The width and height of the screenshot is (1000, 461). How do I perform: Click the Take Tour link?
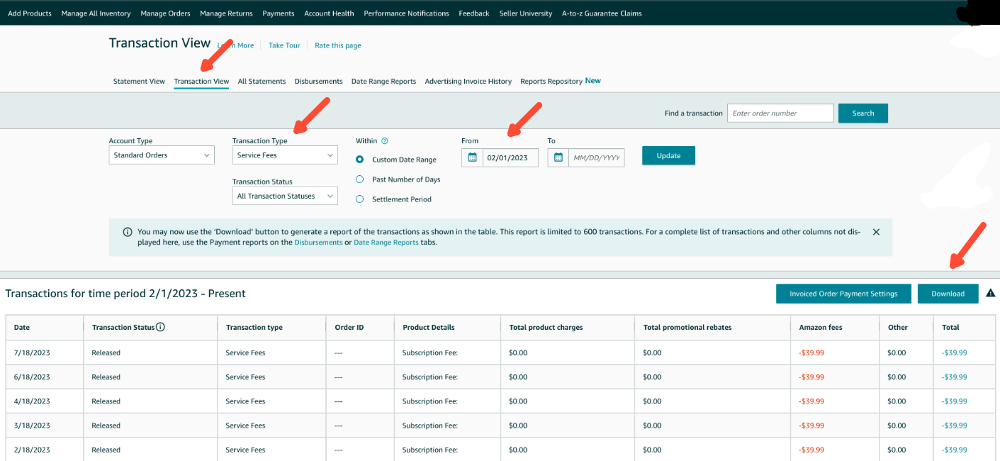[x=284, y=45]
